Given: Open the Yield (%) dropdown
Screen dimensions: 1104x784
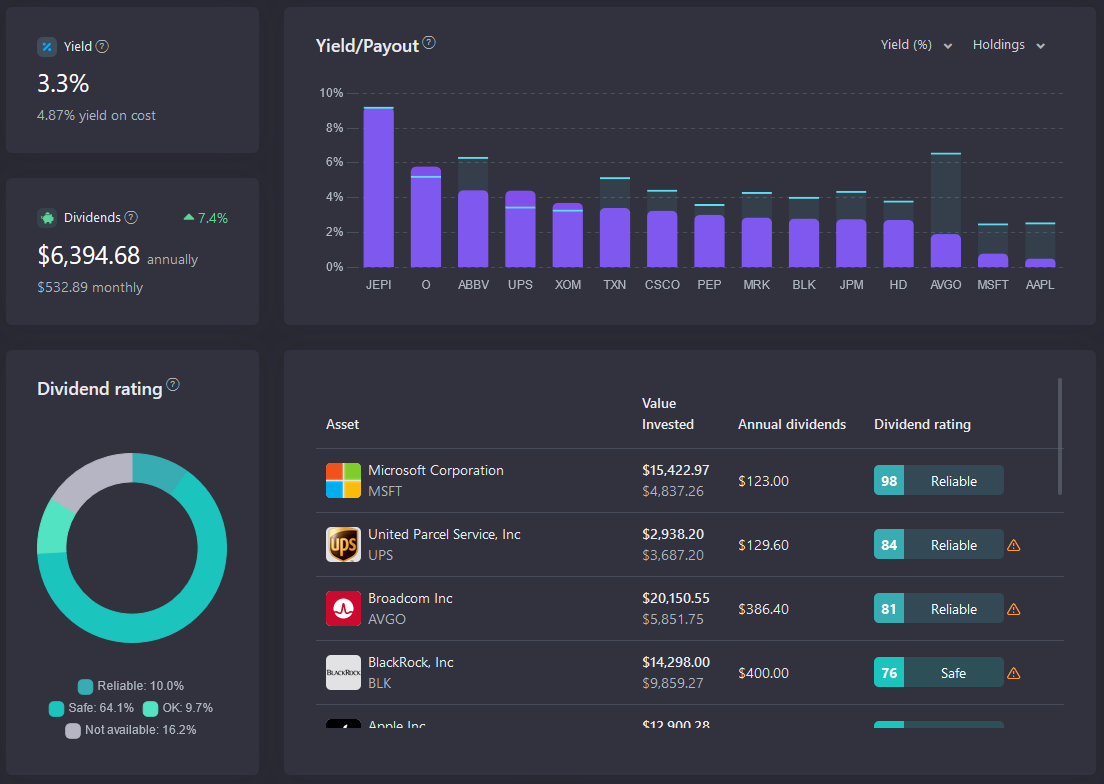Looking at the screenshot, I should pyautogui.click(x=917, y=45).
